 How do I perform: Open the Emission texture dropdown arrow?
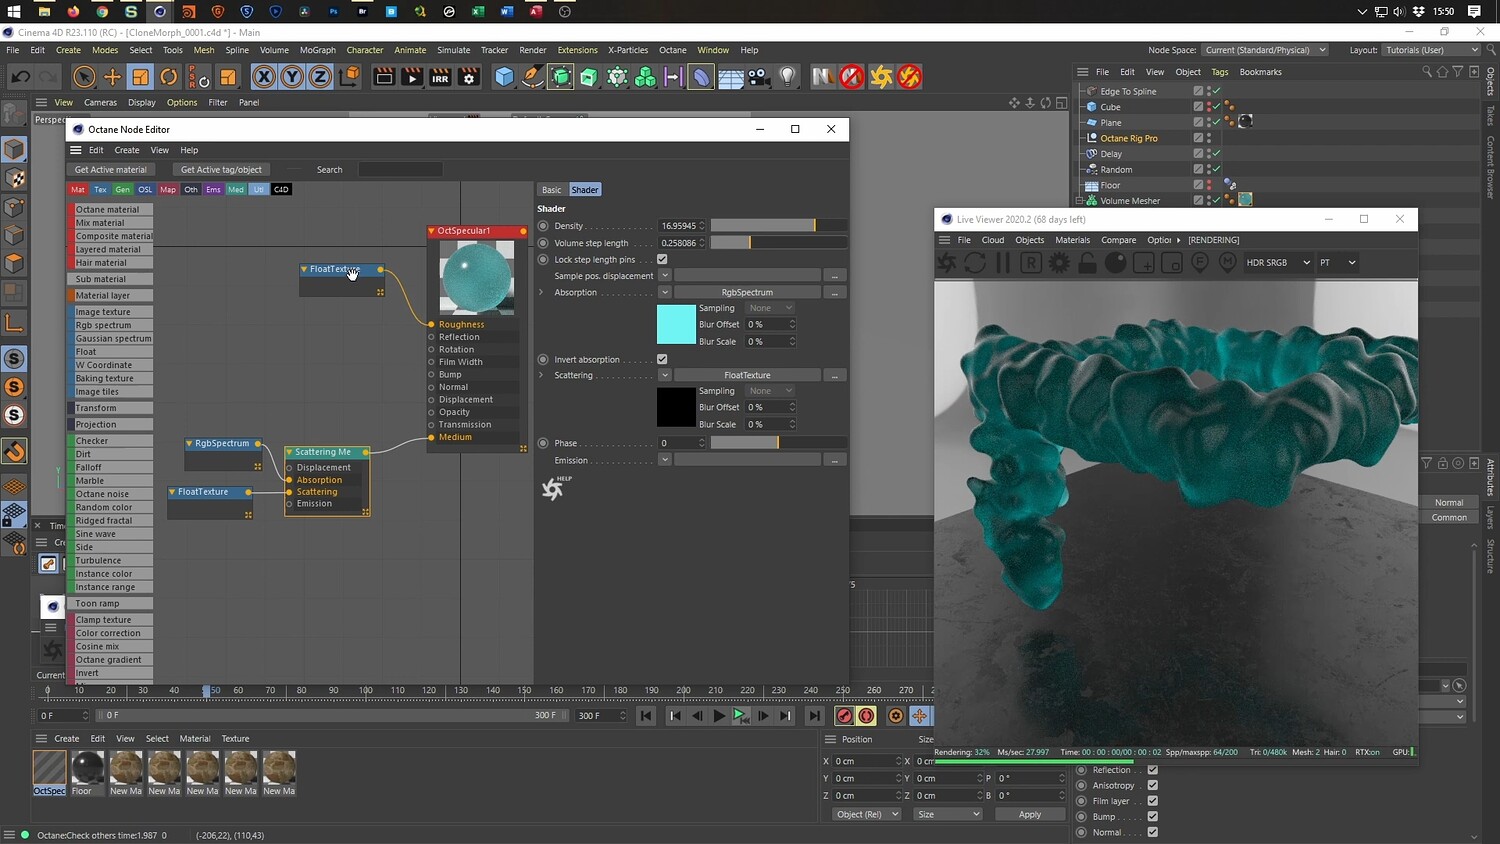[664, 460]
